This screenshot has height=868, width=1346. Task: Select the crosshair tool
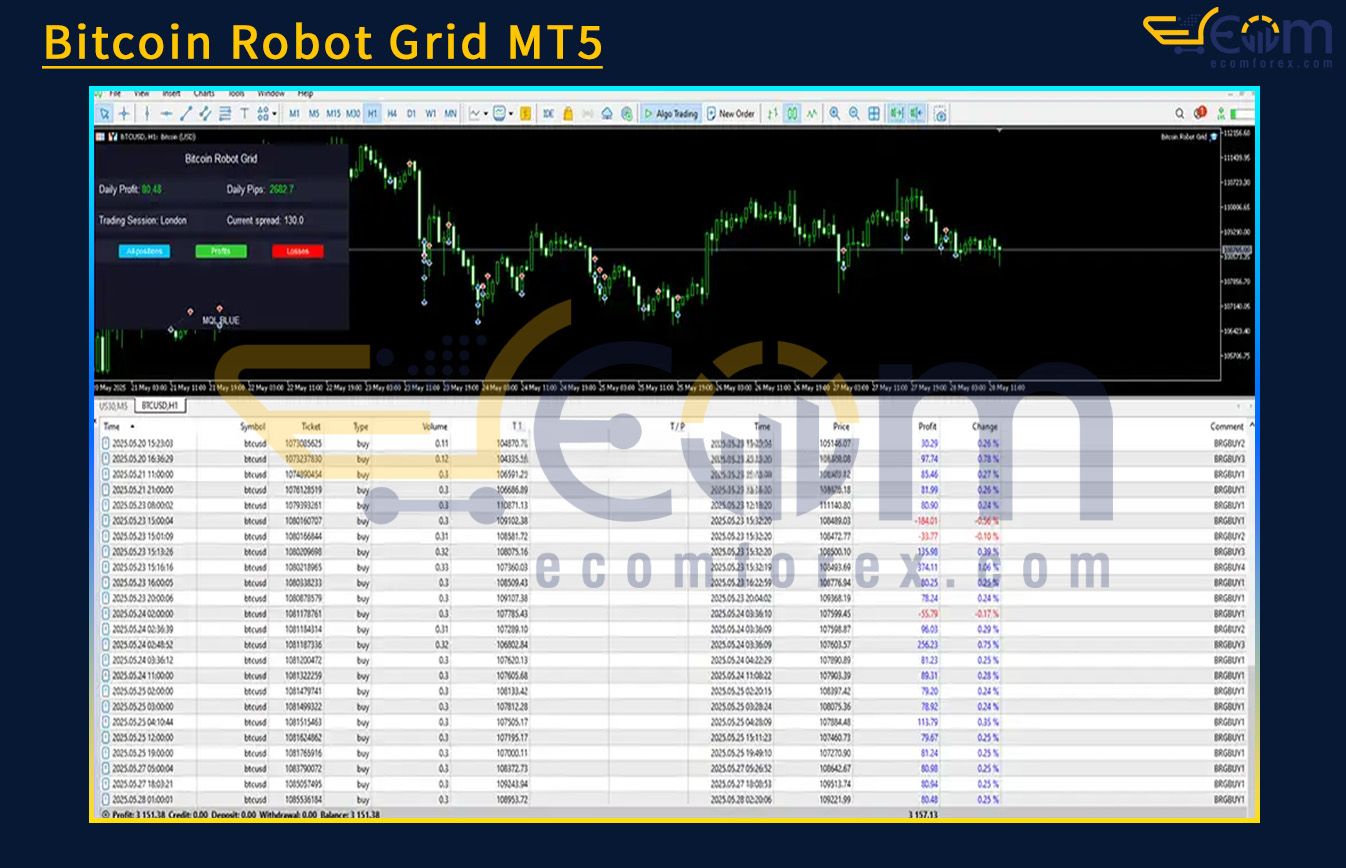(124, 114)
